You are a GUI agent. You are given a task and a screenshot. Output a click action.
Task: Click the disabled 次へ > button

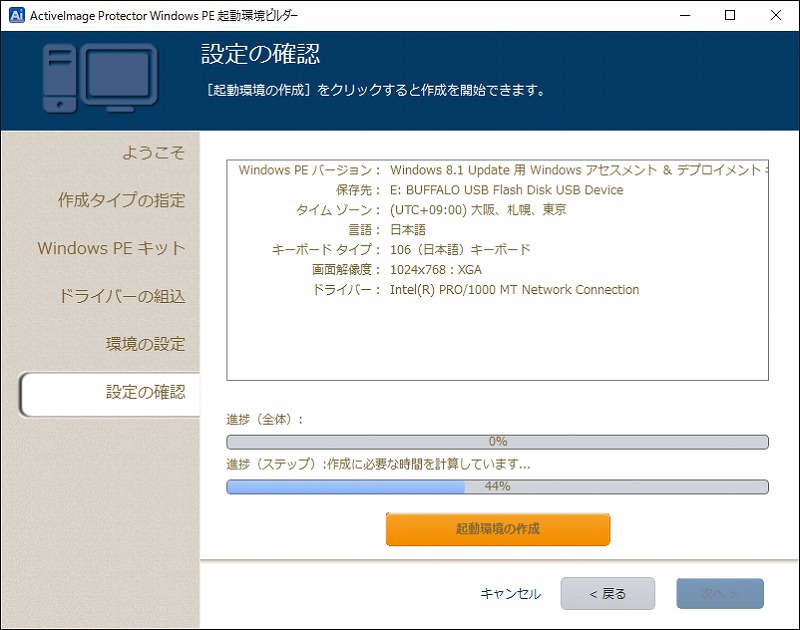pos(720,593)
